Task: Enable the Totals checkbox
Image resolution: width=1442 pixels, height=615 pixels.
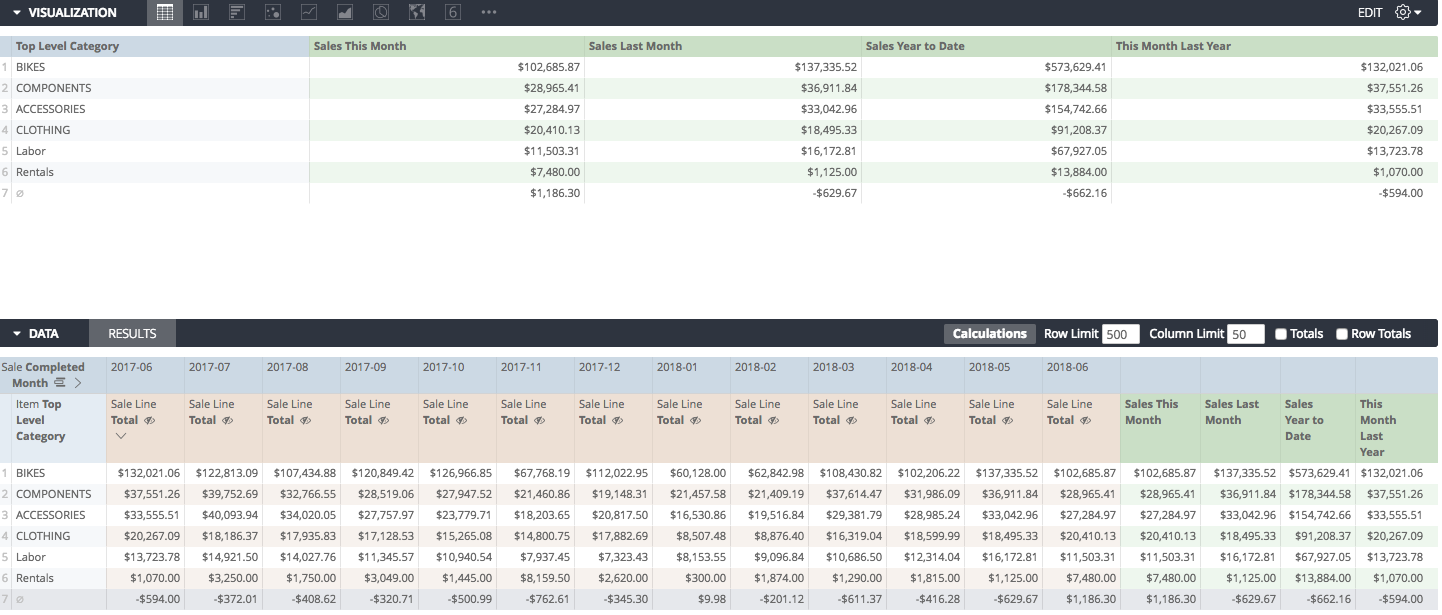Action: click(x=1281, y=334)
